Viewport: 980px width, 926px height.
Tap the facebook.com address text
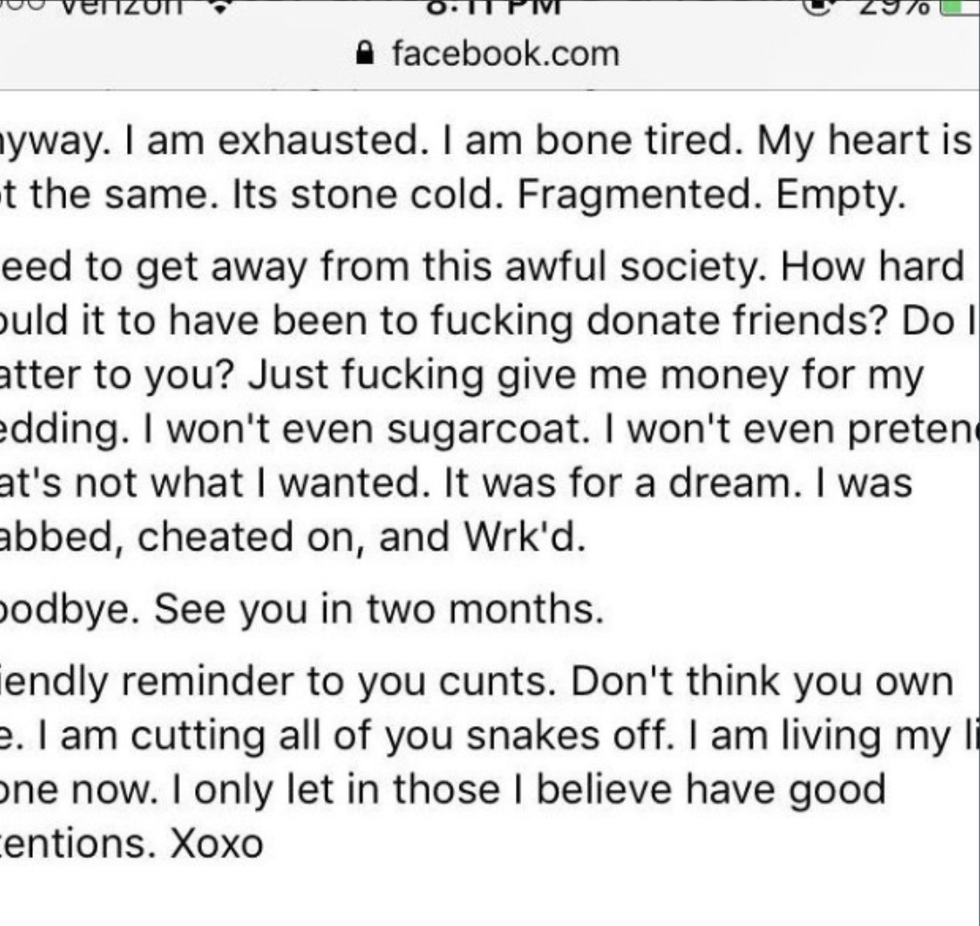click(505, 53)
